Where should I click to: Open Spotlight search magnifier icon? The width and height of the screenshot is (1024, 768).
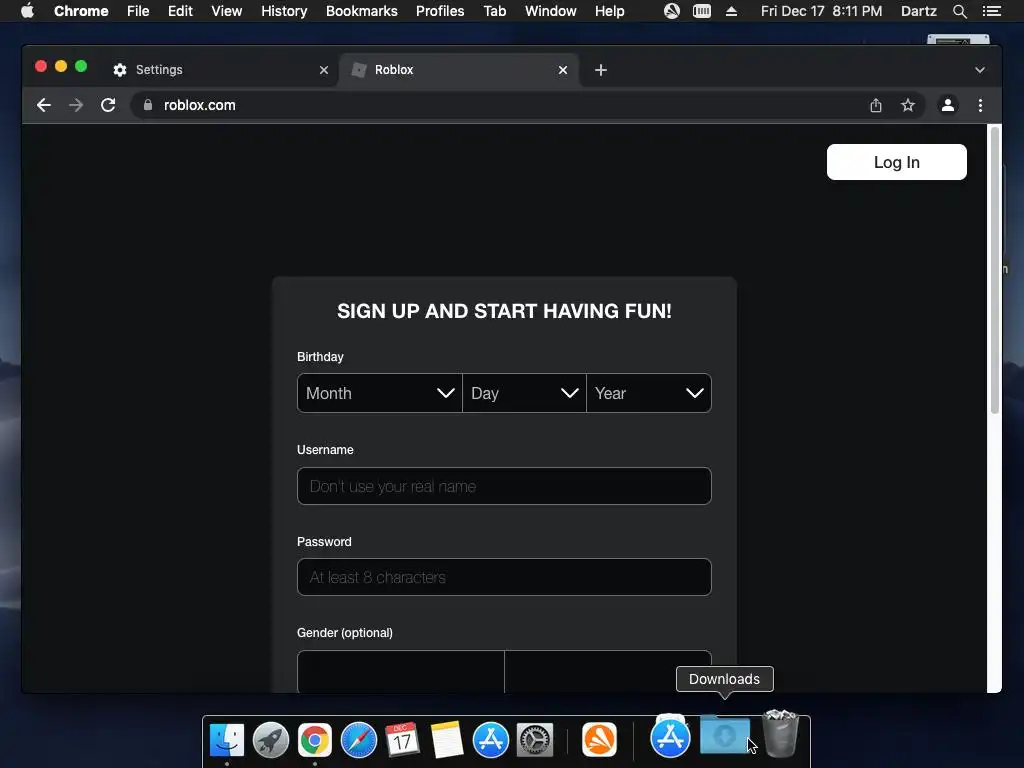click(x=960, y=11)
